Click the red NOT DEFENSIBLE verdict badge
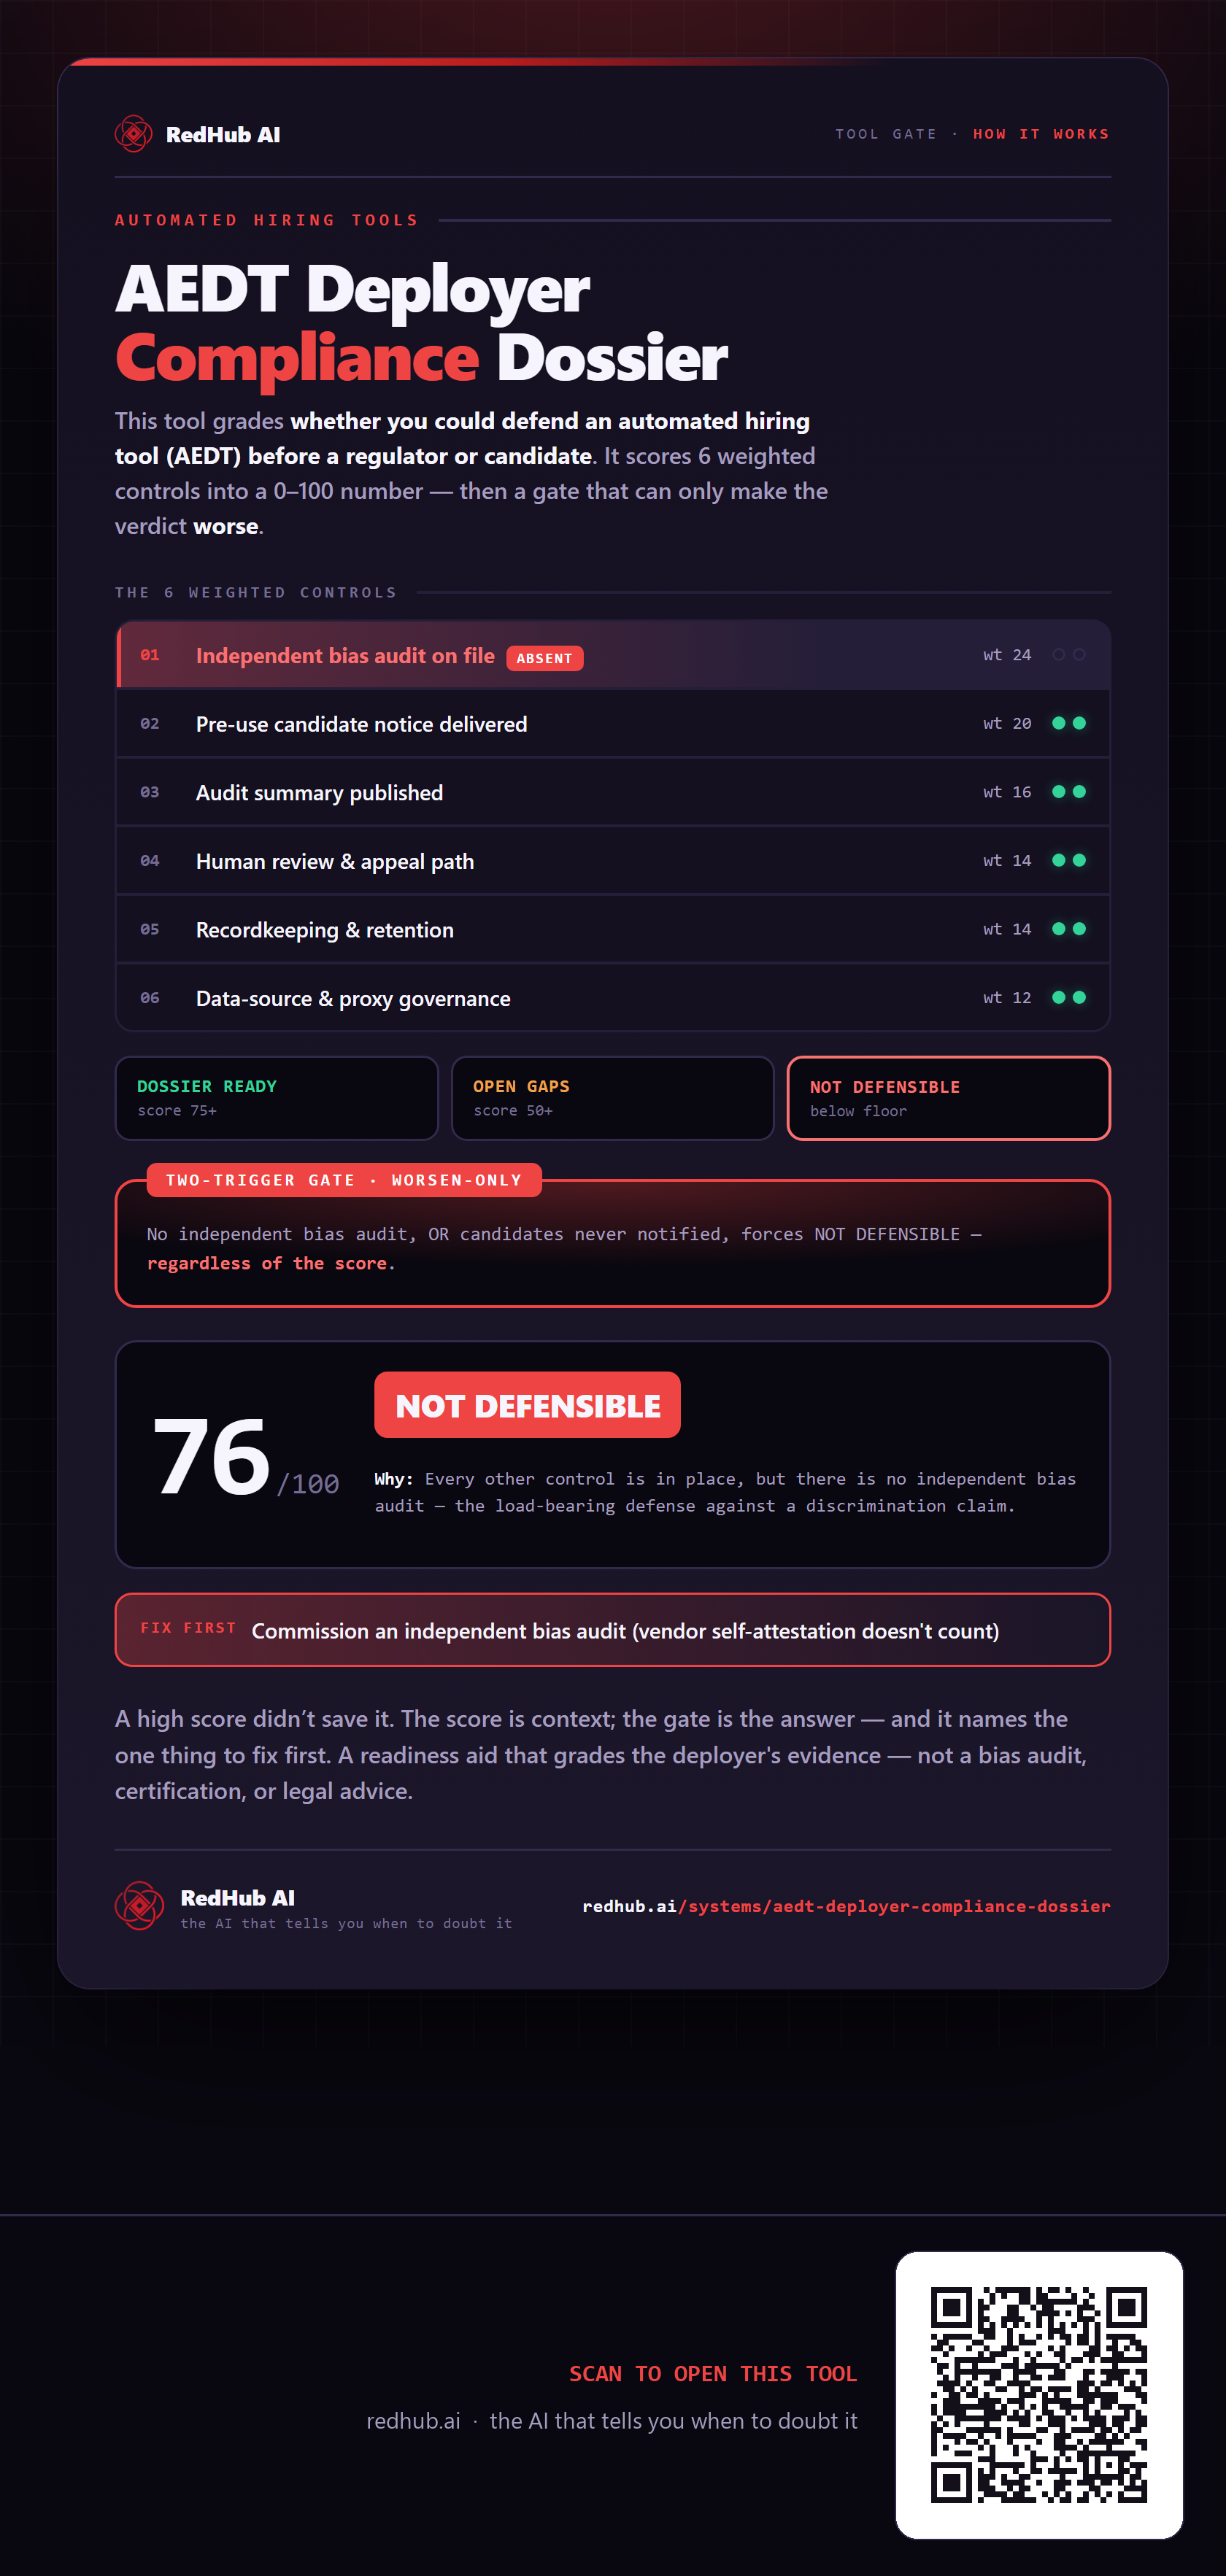This screenshot has width=1226, height=2576. [528, 1405]
